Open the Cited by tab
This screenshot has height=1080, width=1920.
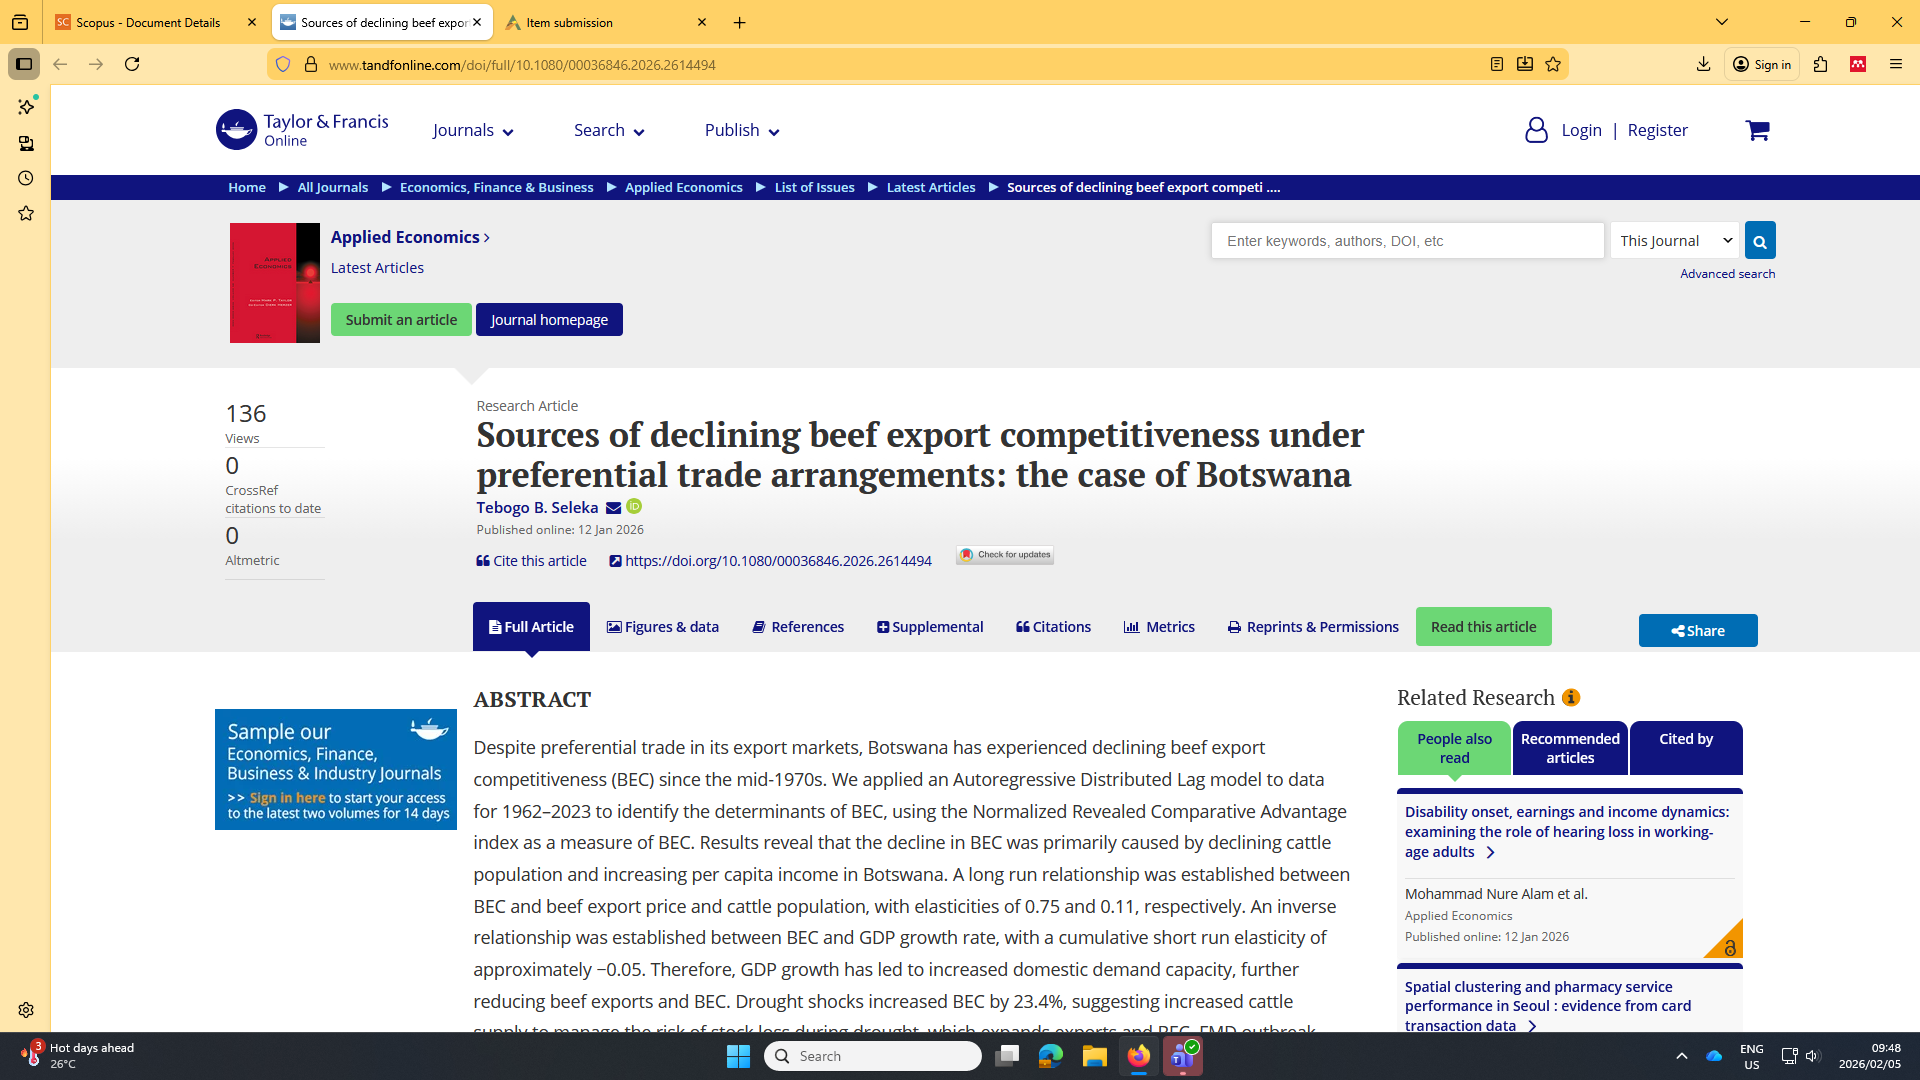(1686, 748)
